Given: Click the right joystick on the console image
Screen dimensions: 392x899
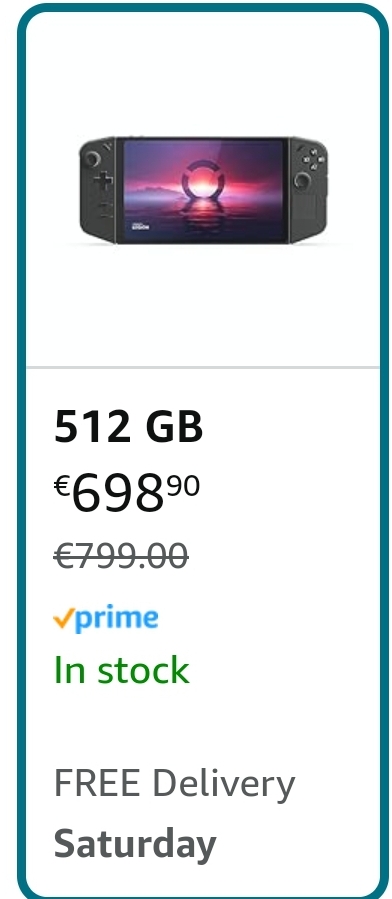Looking at the screenshot, I should tap(302, 180).
